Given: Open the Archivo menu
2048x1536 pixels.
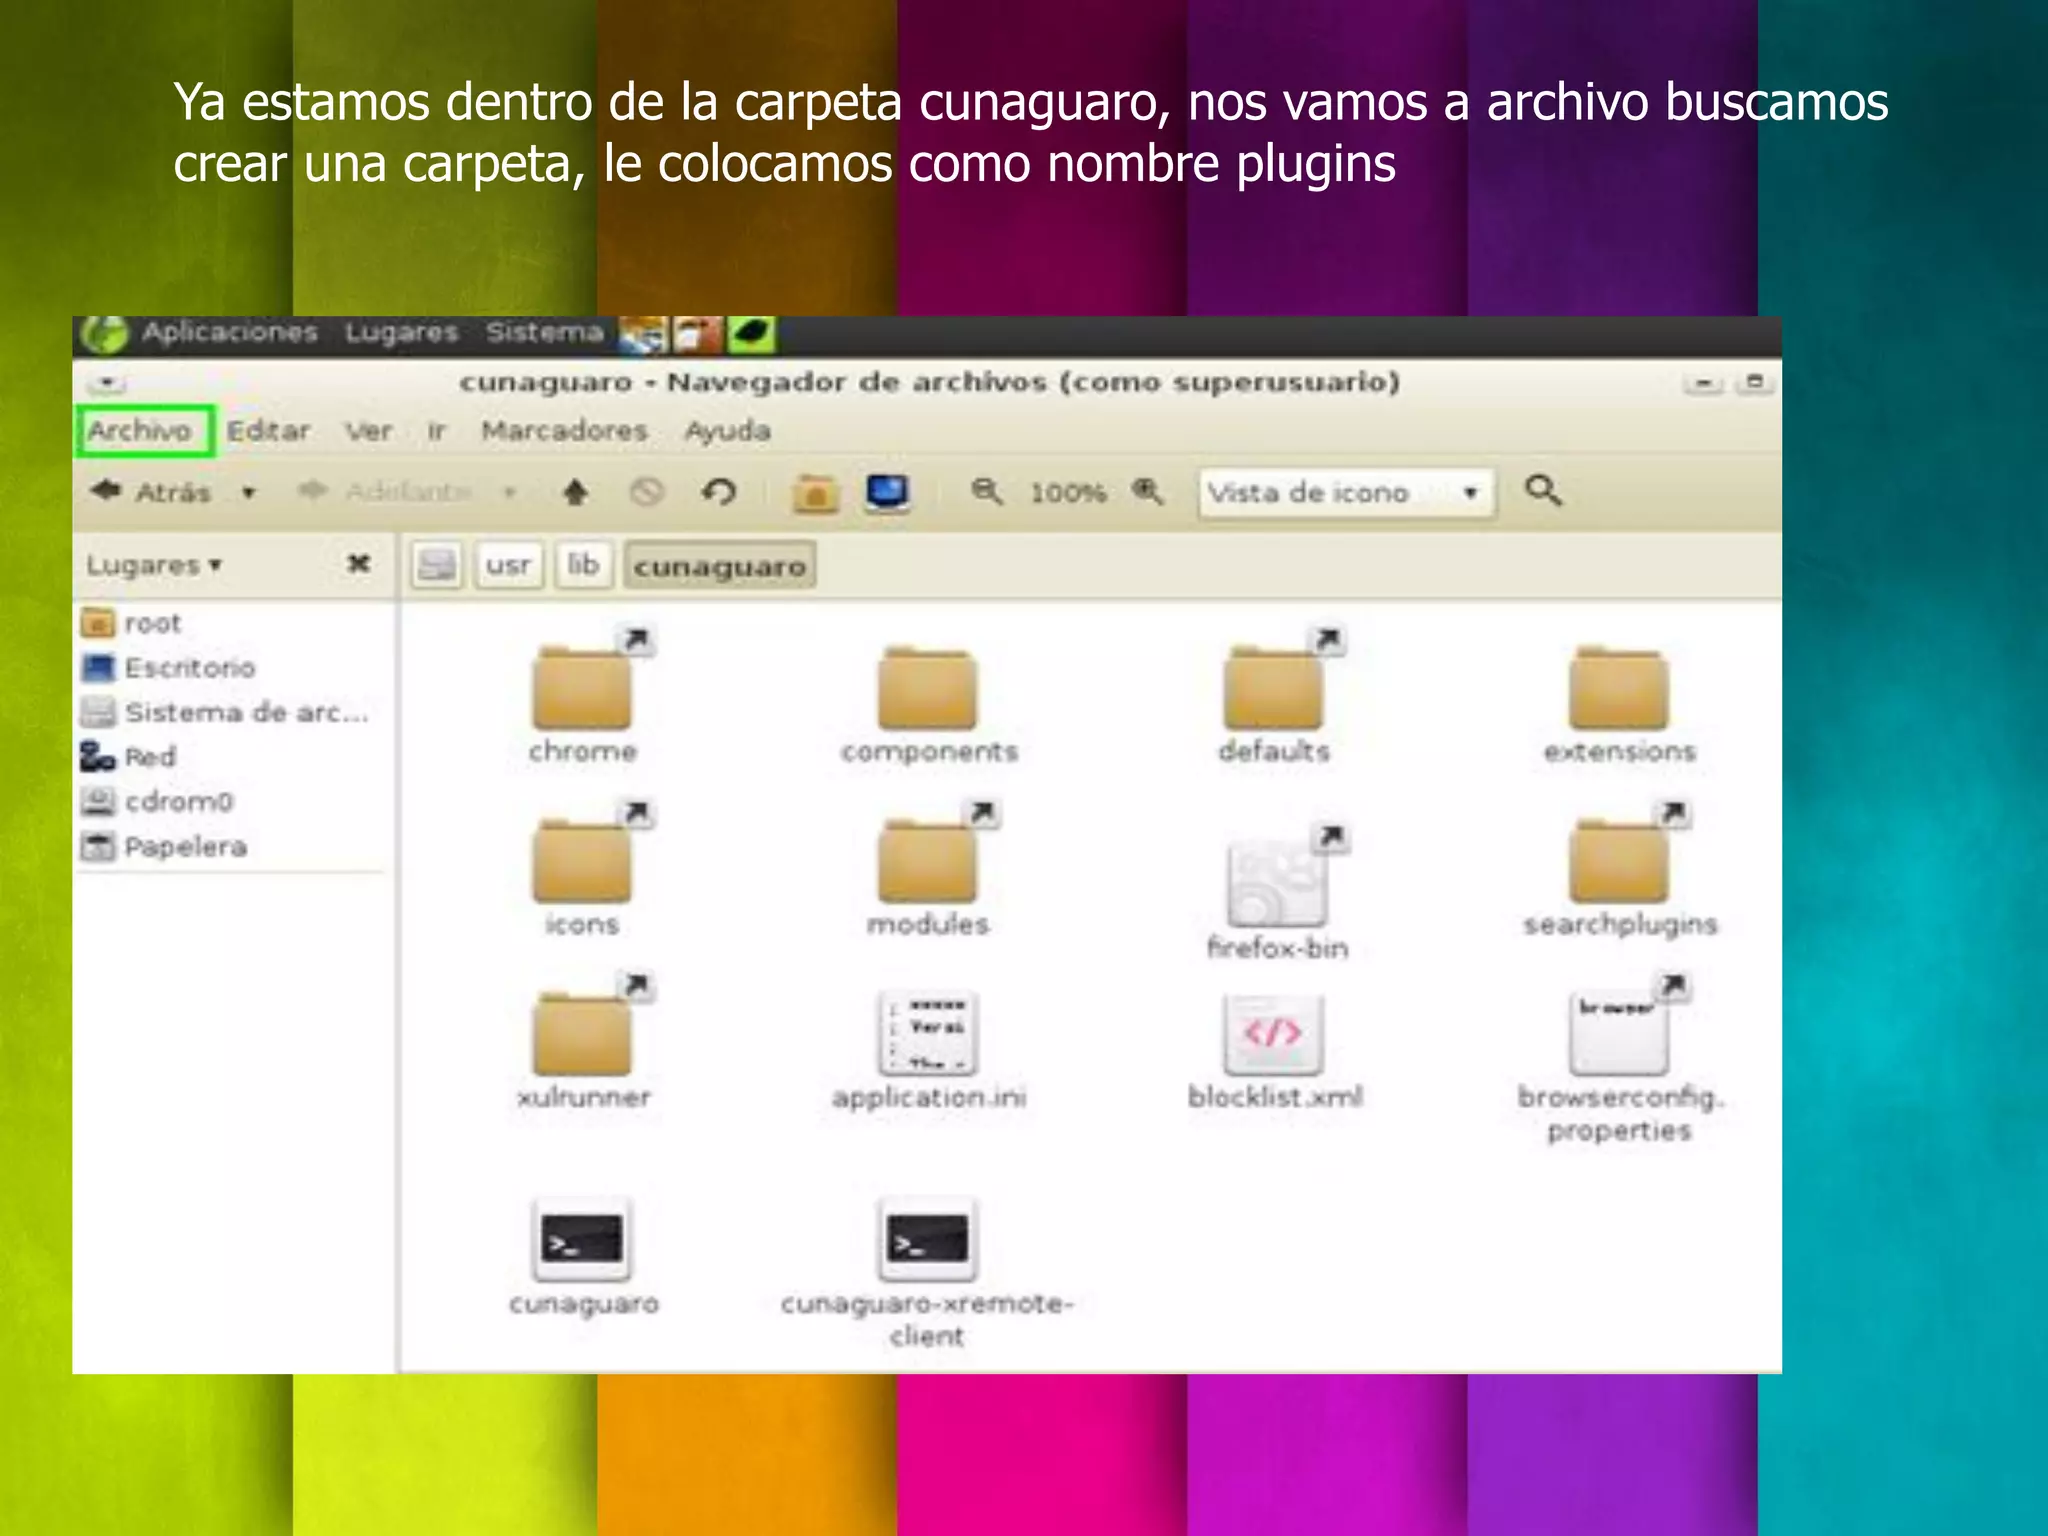Looking at the screenshot, I should 141,431.
